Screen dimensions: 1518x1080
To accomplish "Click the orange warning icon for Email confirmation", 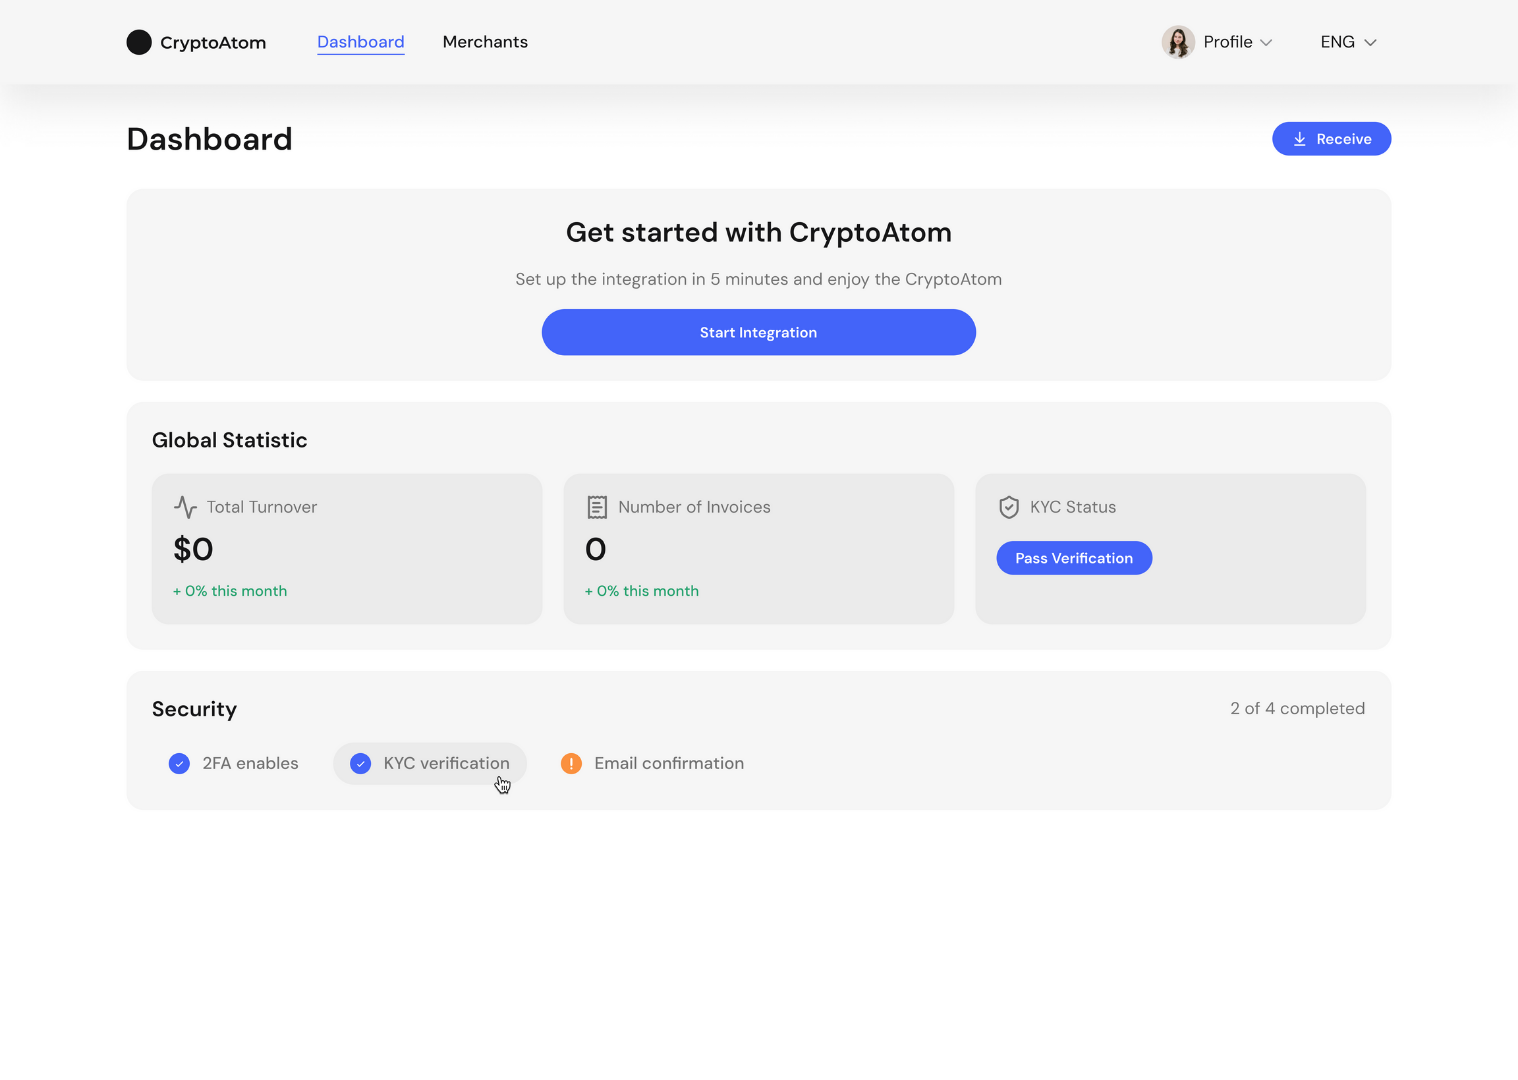I will click(x=571, y=764).
